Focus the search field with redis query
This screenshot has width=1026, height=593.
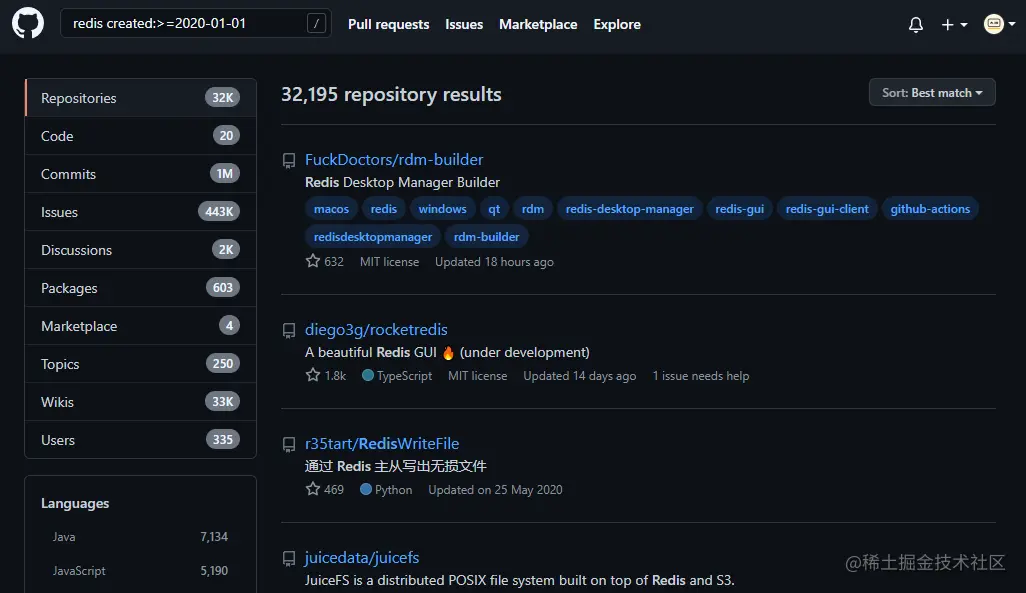196,24
